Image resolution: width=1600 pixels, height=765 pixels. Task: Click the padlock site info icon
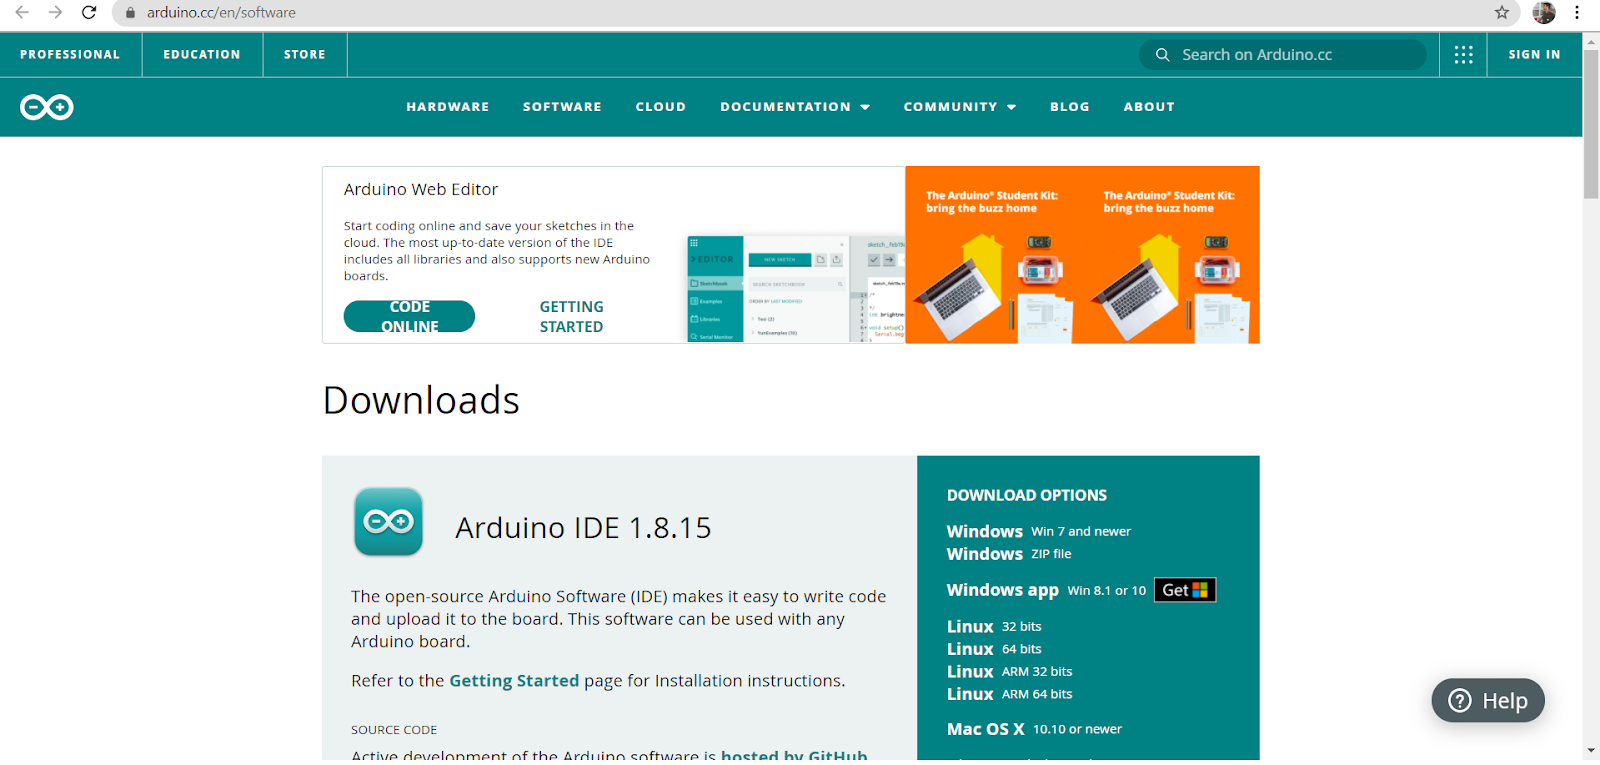[x=130, y=13]
